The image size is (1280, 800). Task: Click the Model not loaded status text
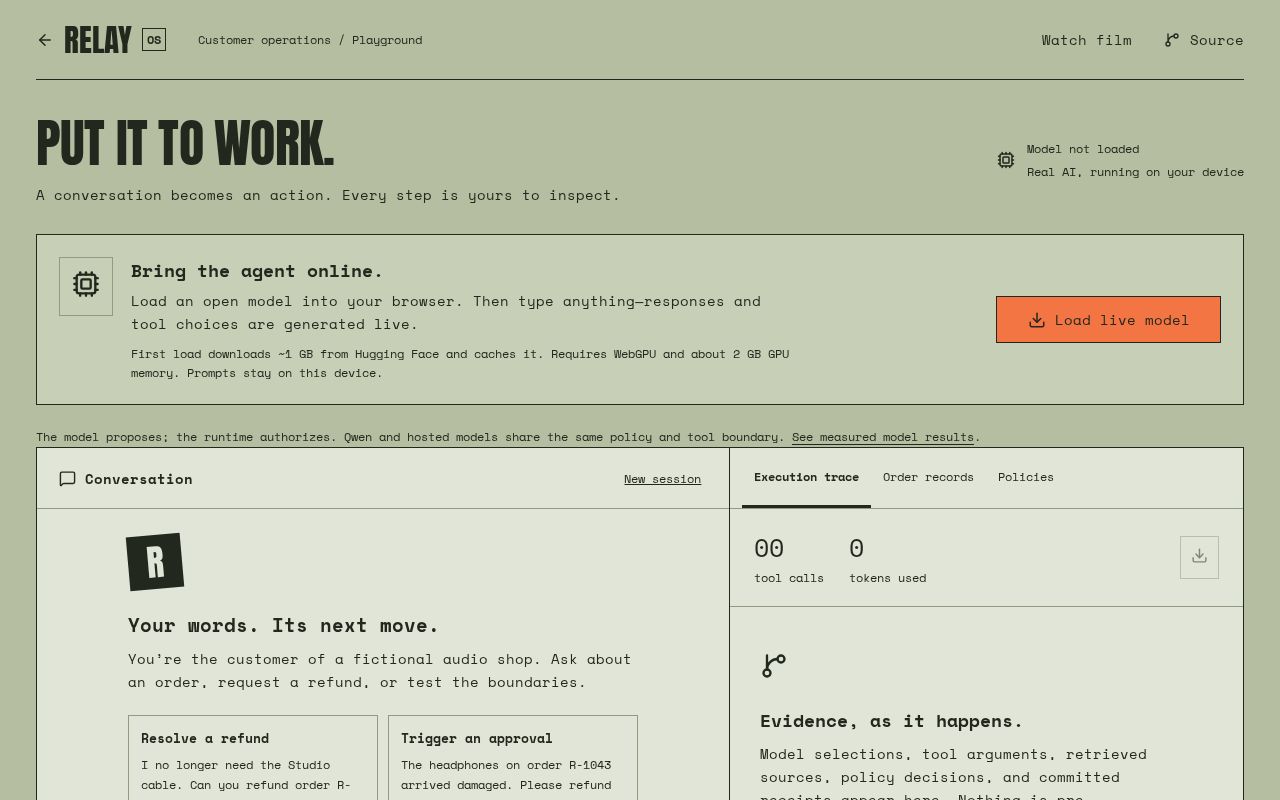(1083, 149)
